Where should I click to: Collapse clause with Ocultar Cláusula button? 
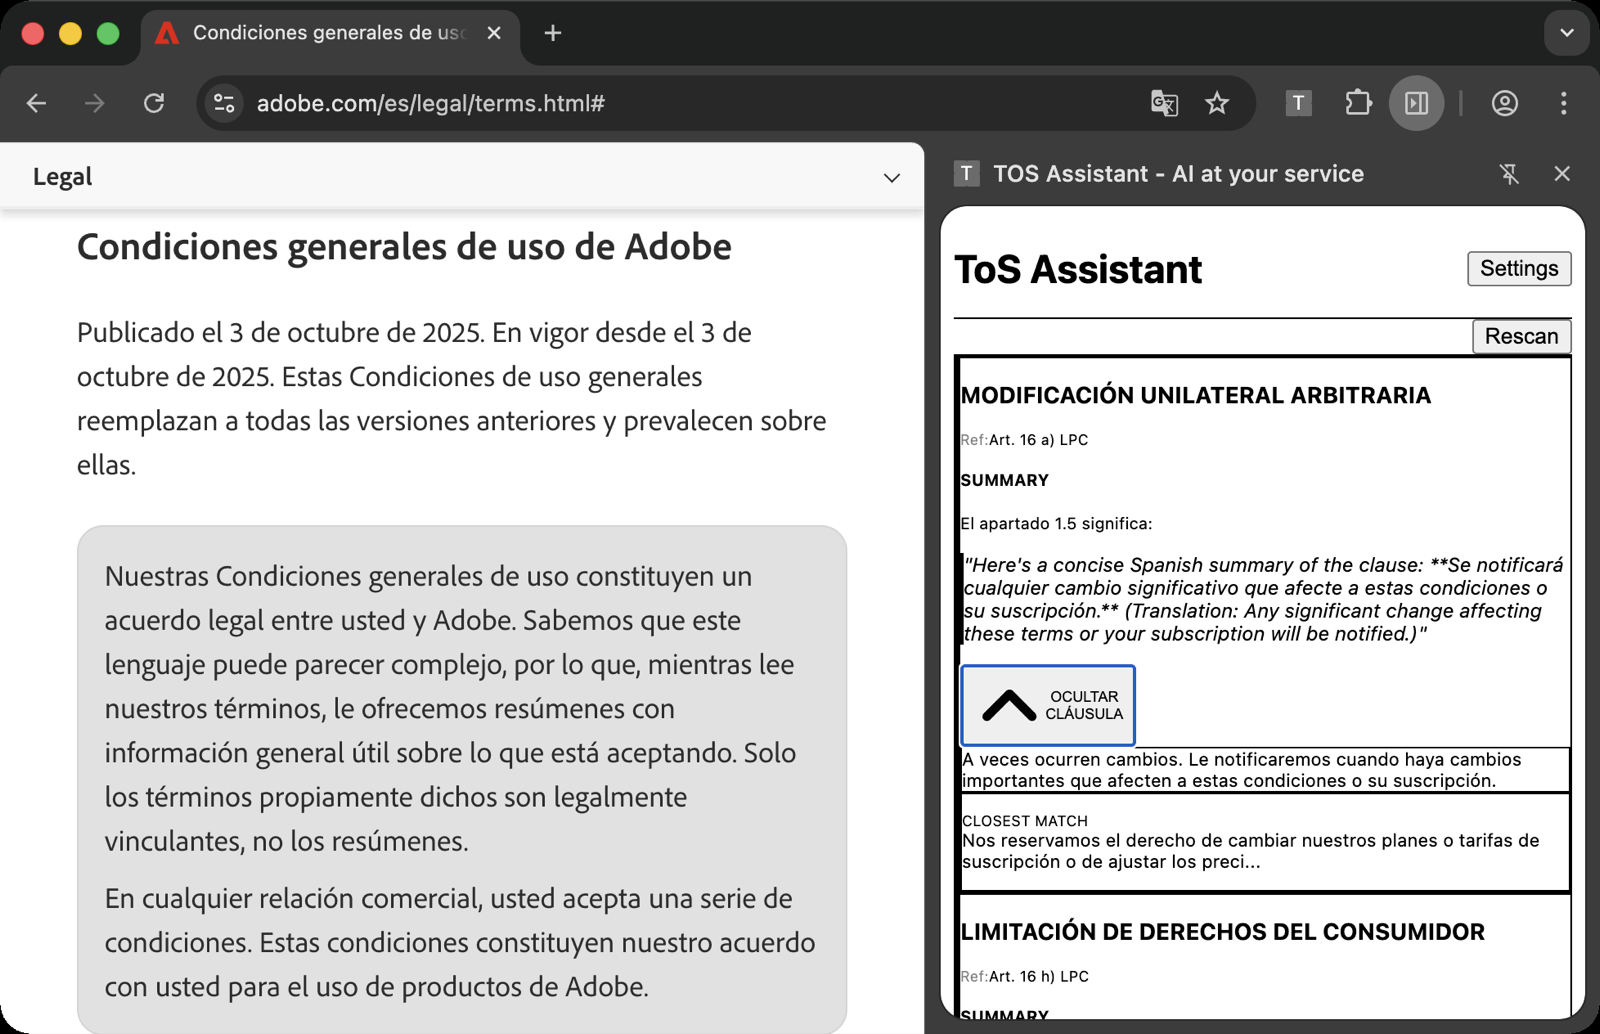(x=1047, y=705)
